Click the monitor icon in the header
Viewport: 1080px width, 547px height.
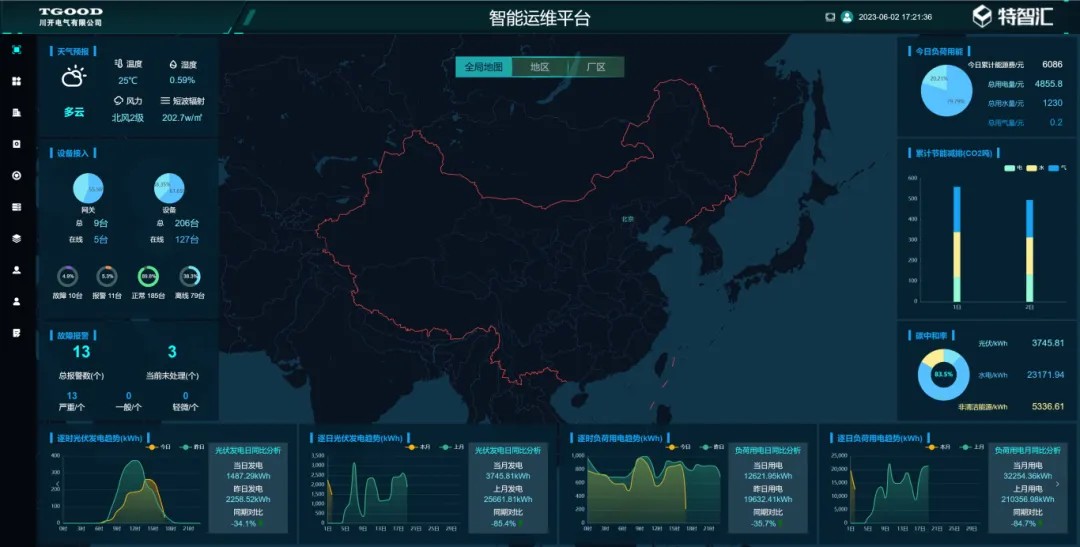pyautogui.click(x=830, y=17)
